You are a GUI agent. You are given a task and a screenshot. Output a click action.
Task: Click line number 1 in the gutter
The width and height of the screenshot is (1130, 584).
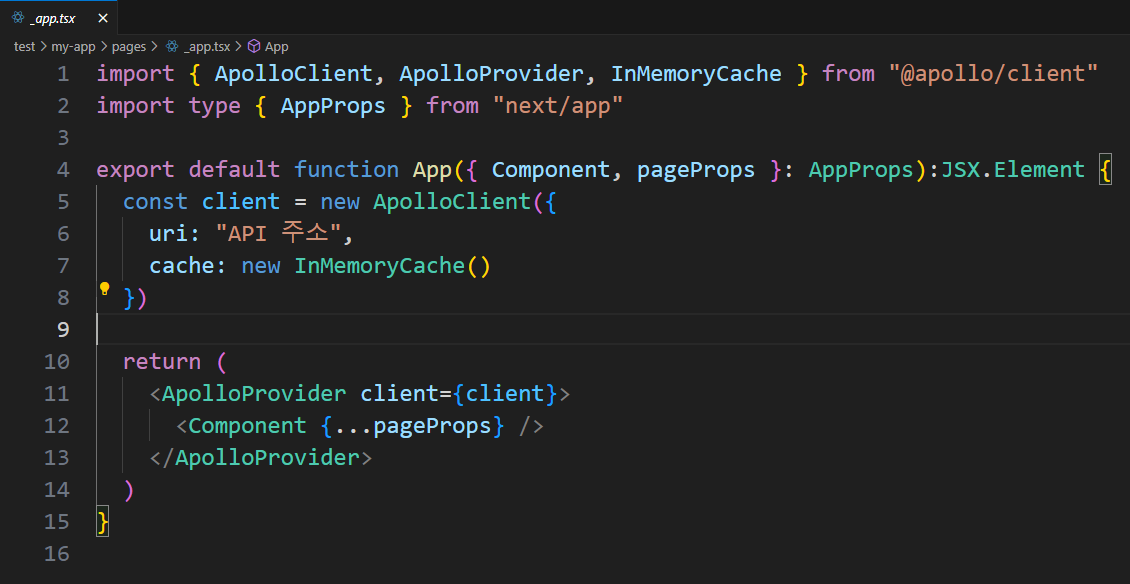click(63, 74)
